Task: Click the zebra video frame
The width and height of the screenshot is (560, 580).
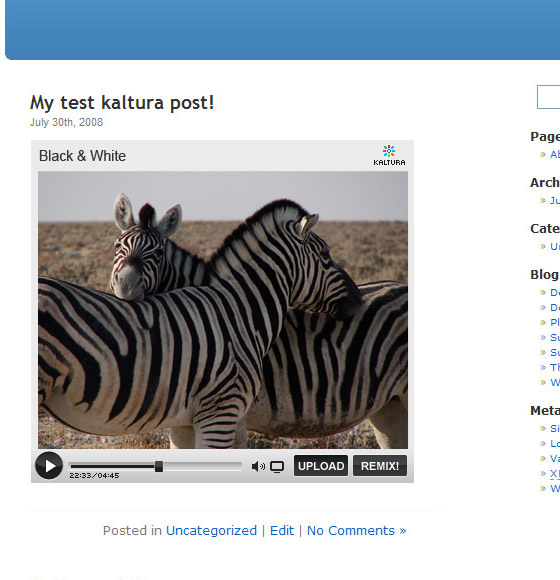Action: pyautogui.click(x=223, y=310)
